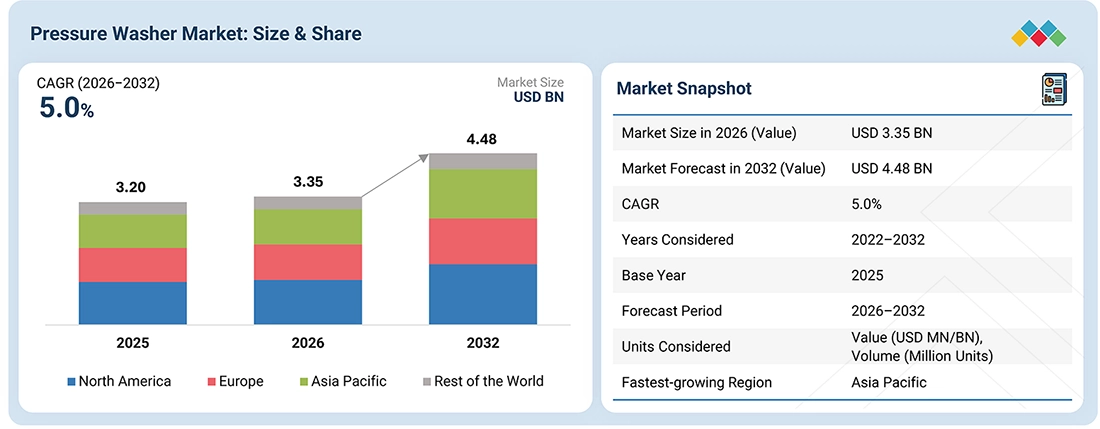This screenshot has width=1100, height=429.
Task: Click the 'USD 3.35 BN' table value
Action: tap(892, 133)
